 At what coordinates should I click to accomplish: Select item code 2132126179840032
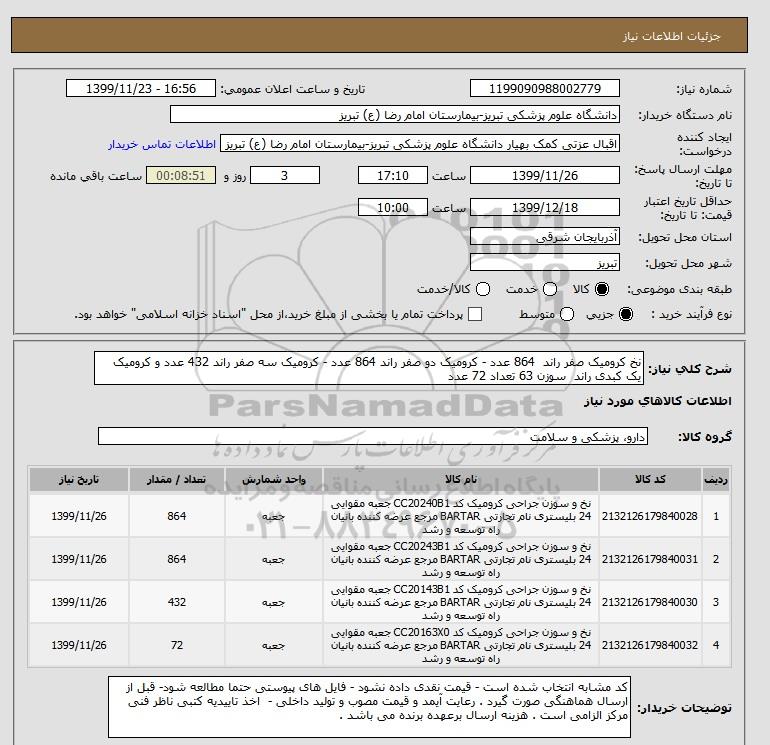click(x=650, y=645)
